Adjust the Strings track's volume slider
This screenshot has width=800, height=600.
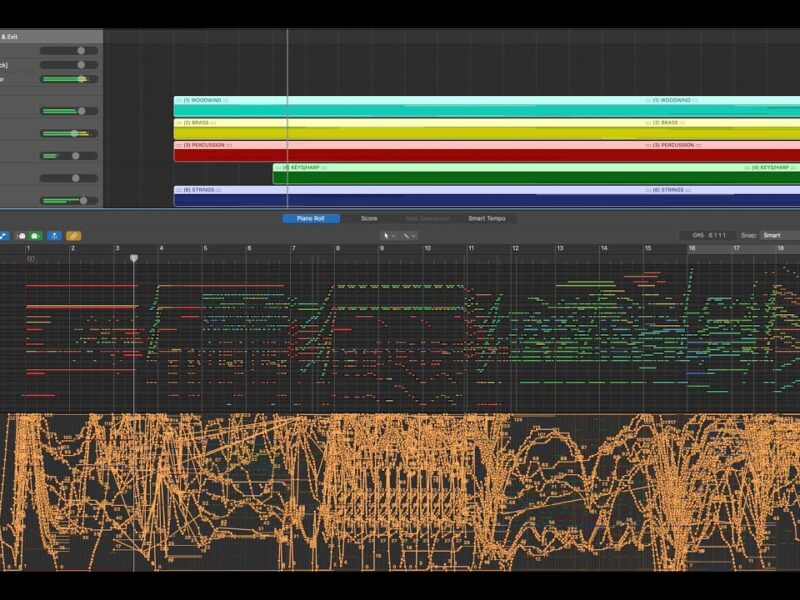coord(69,201)
